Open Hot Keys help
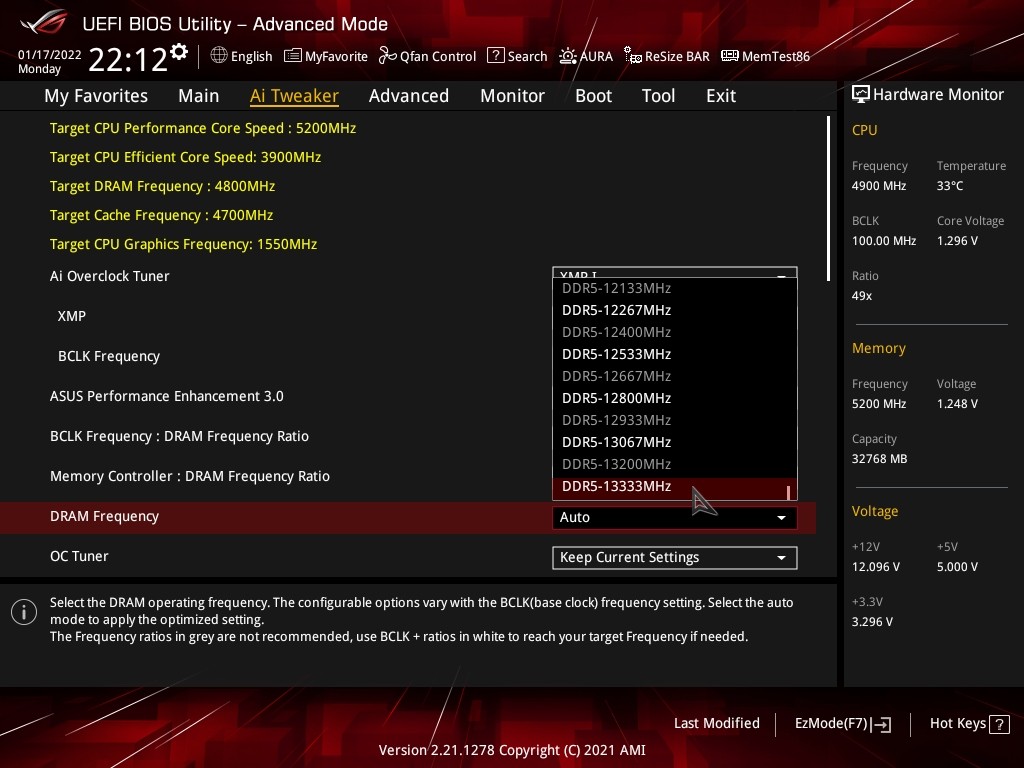The image size is (1024, 768). [x=969, y=723]
